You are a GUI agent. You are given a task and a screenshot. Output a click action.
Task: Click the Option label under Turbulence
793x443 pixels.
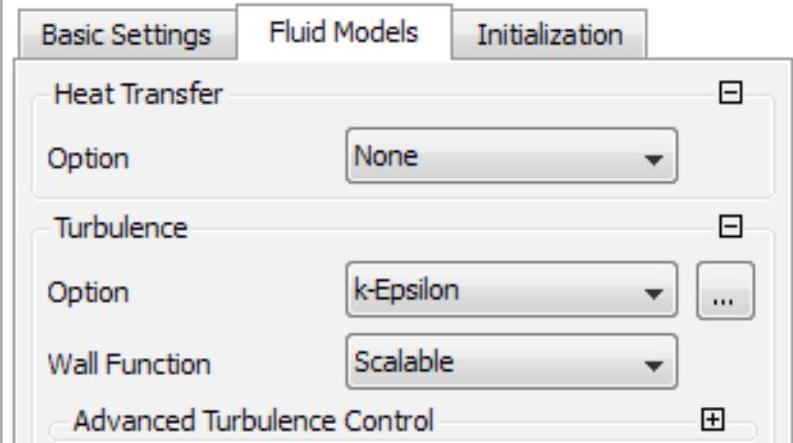88,293
